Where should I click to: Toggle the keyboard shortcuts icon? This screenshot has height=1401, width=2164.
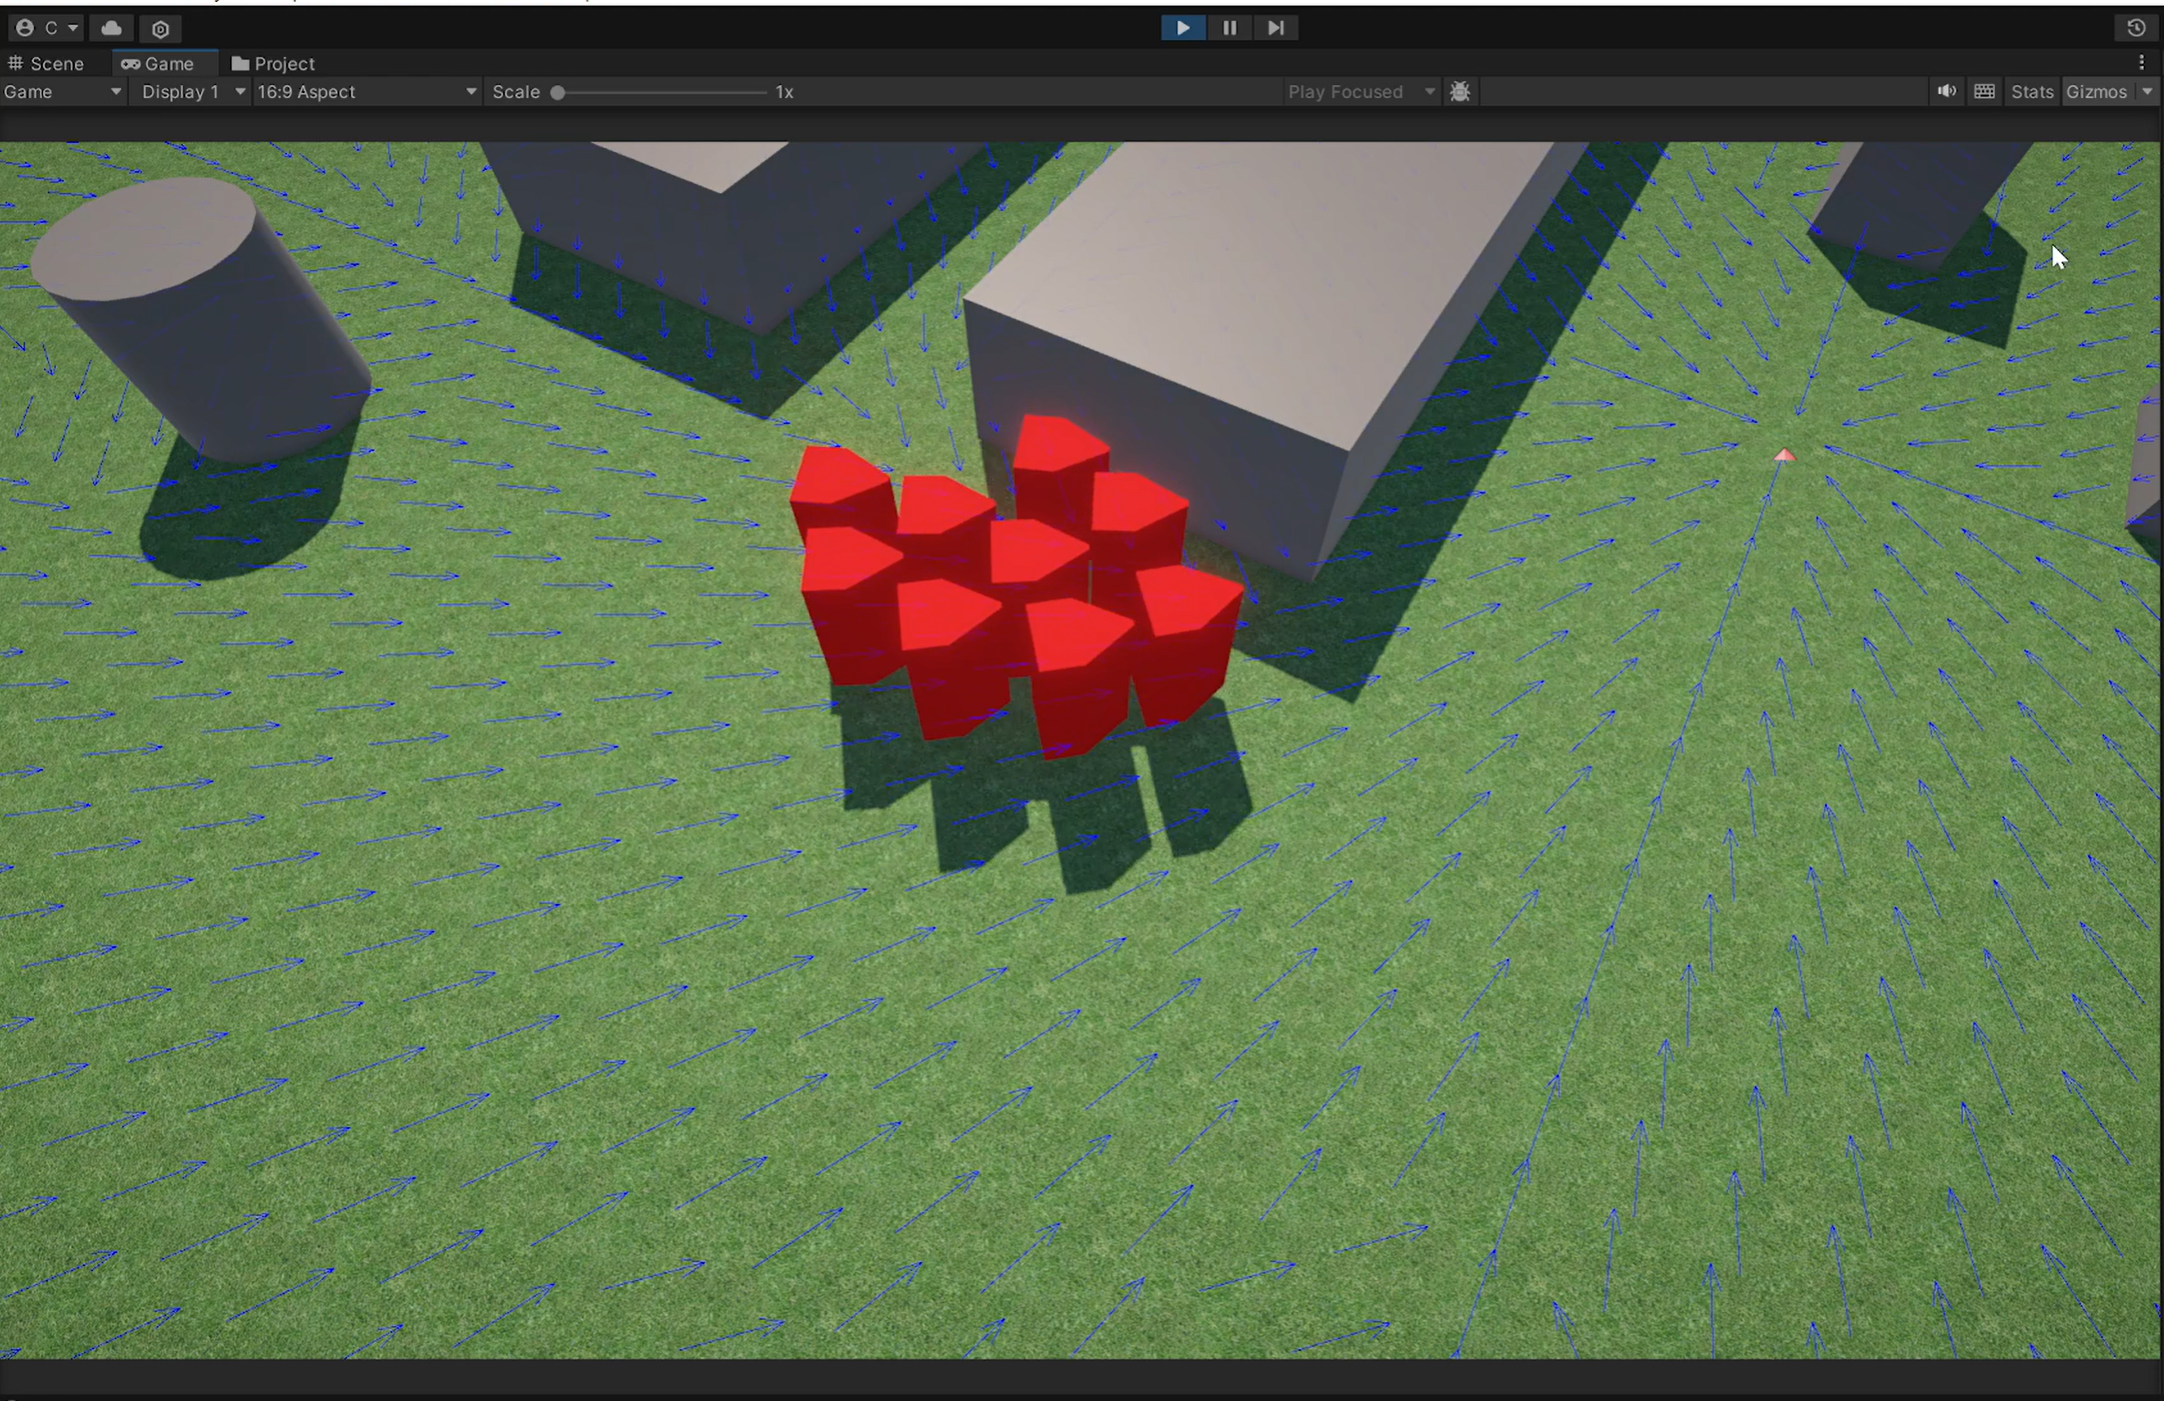[1985, 92]
